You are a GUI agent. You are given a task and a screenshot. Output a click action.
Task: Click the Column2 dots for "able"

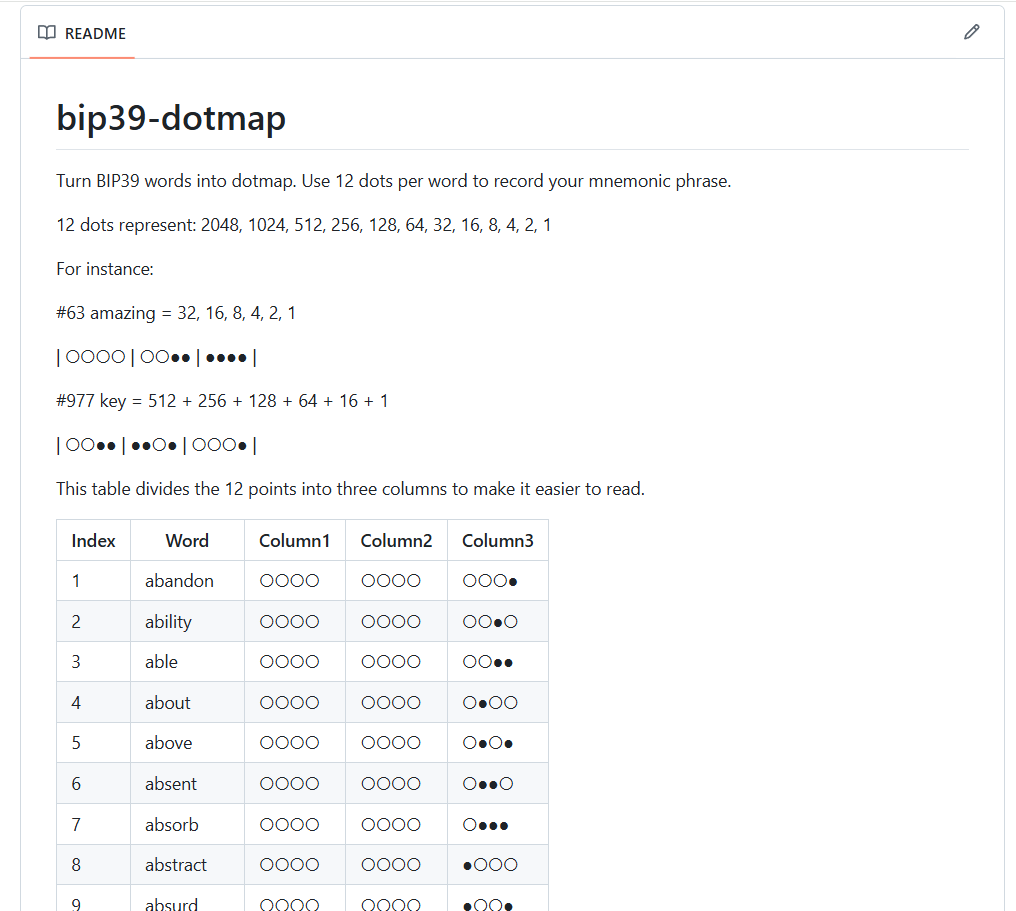(x=391, y=662)
